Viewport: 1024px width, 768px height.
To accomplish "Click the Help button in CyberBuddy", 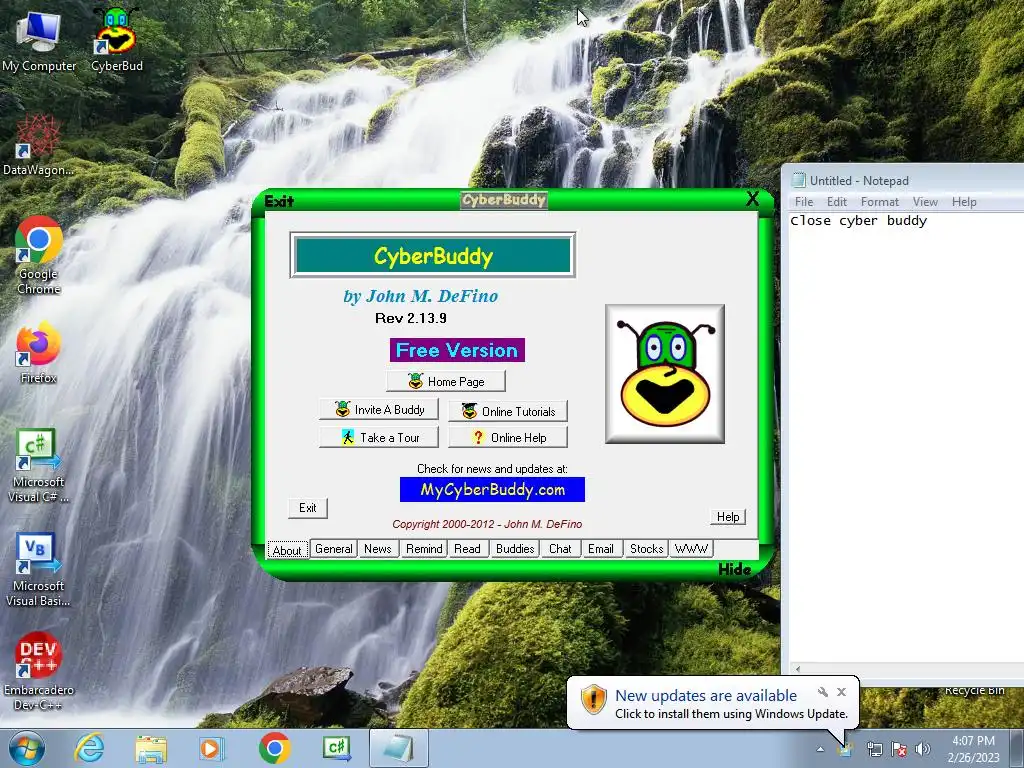I will [728, 517].
